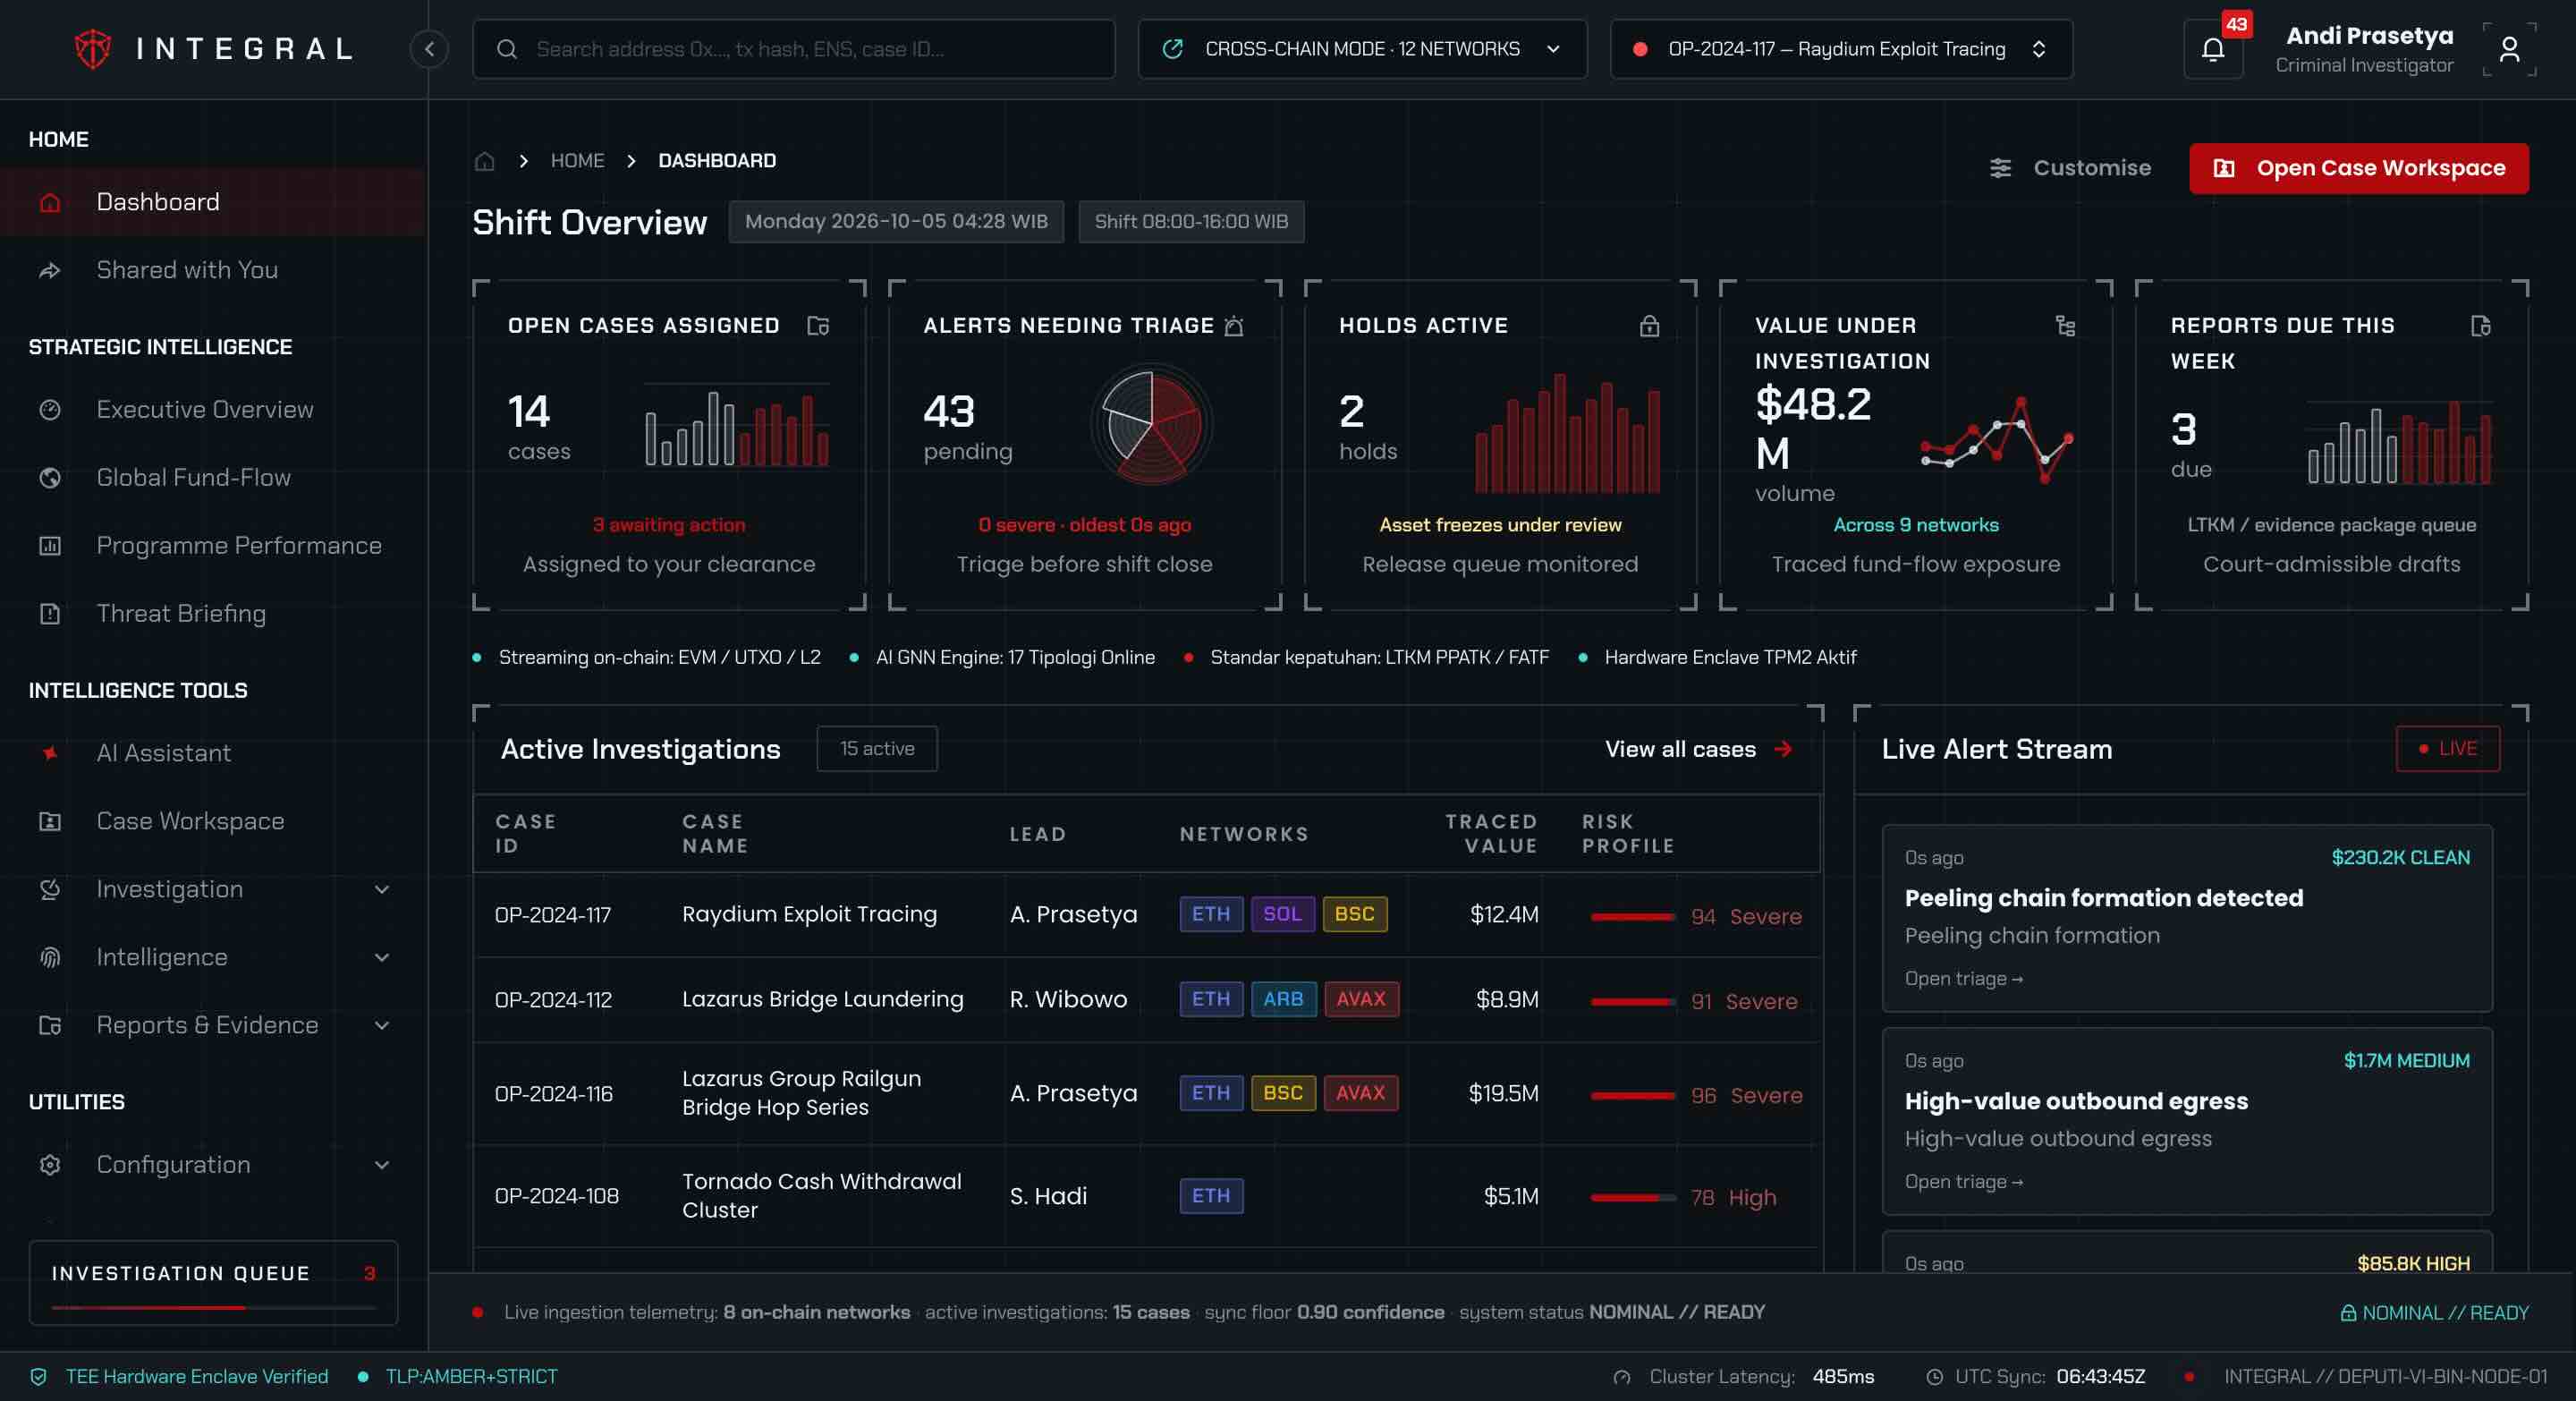Click the risk bar for Raydium Exploit Tracing
This screenshot has height=1401, width=2576.
coord(1633,916)
